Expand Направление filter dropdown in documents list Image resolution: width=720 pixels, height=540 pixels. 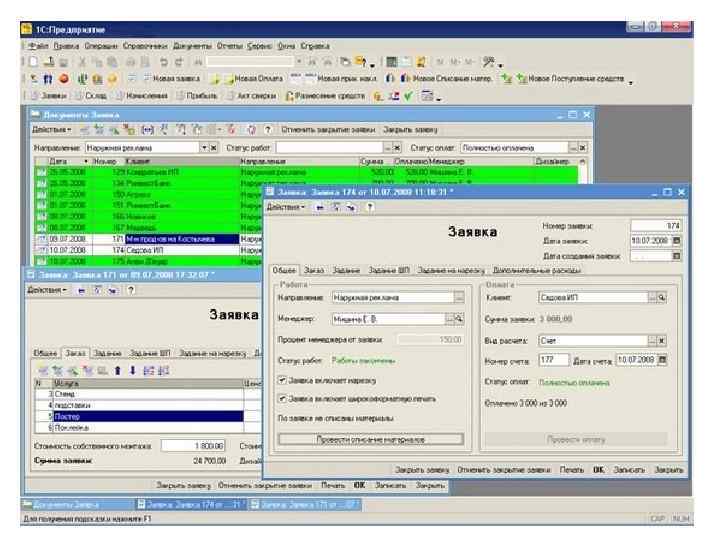point(204,148)
